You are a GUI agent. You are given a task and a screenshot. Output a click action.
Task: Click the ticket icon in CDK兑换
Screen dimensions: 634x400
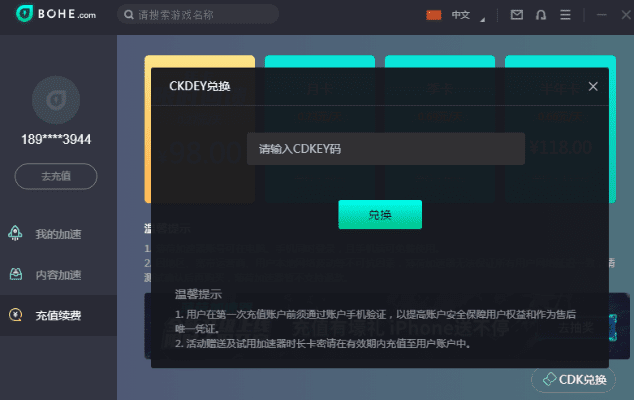click(x=549, y=379)
